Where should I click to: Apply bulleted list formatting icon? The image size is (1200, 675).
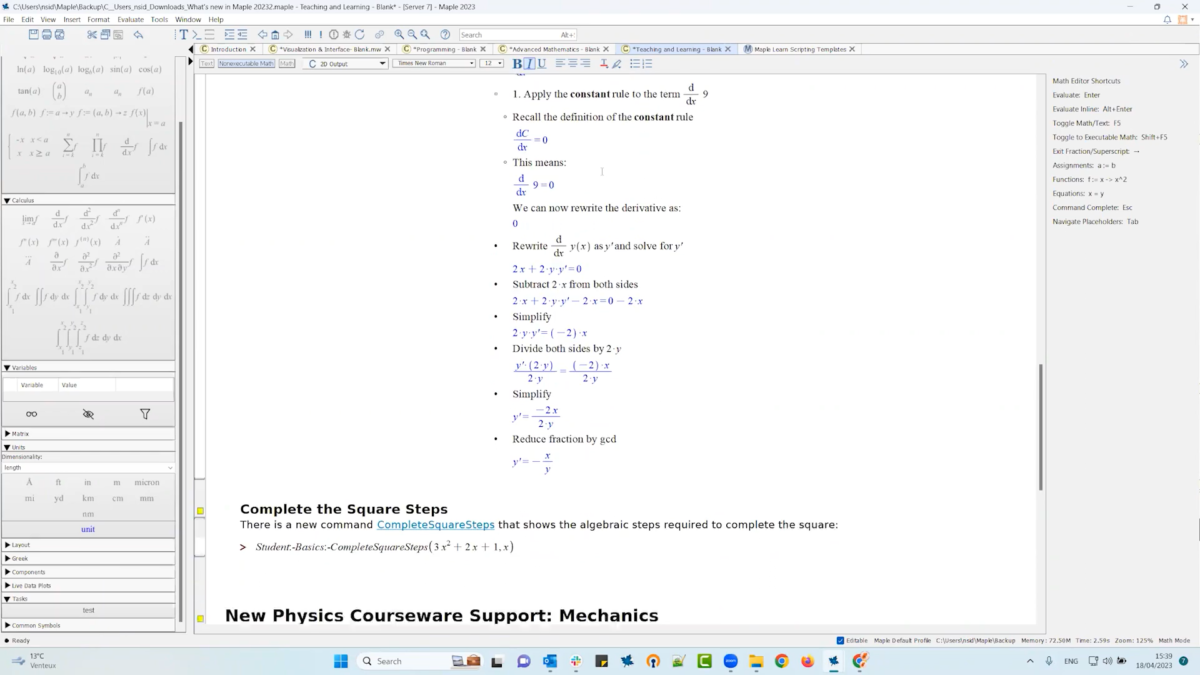click(x=634, y=63)
